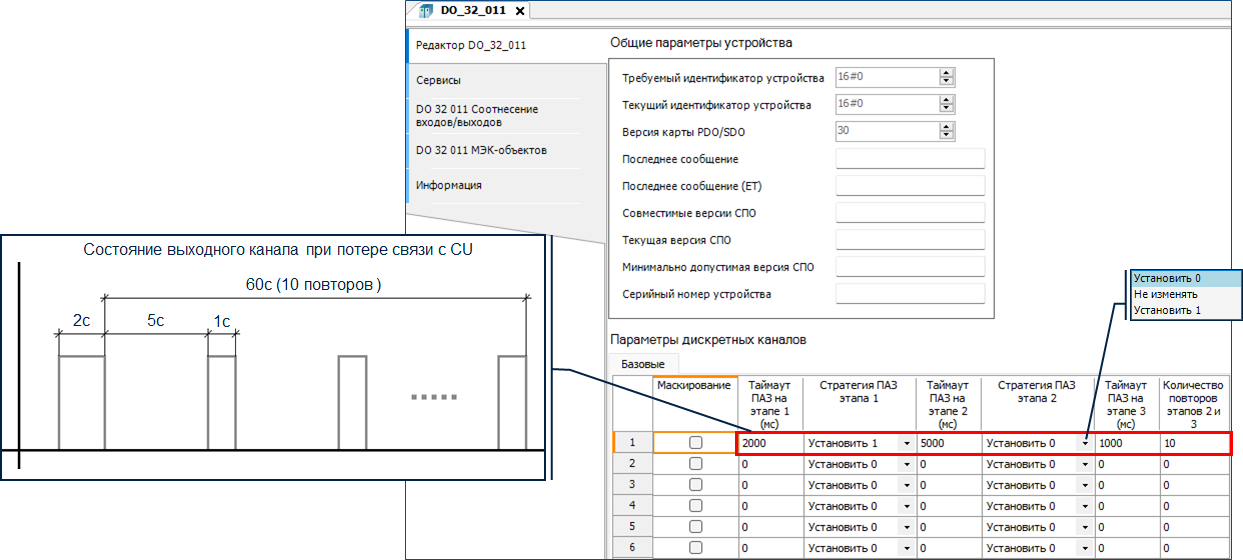Switch to the Сервисы side tab

click(x=439, y=80)
